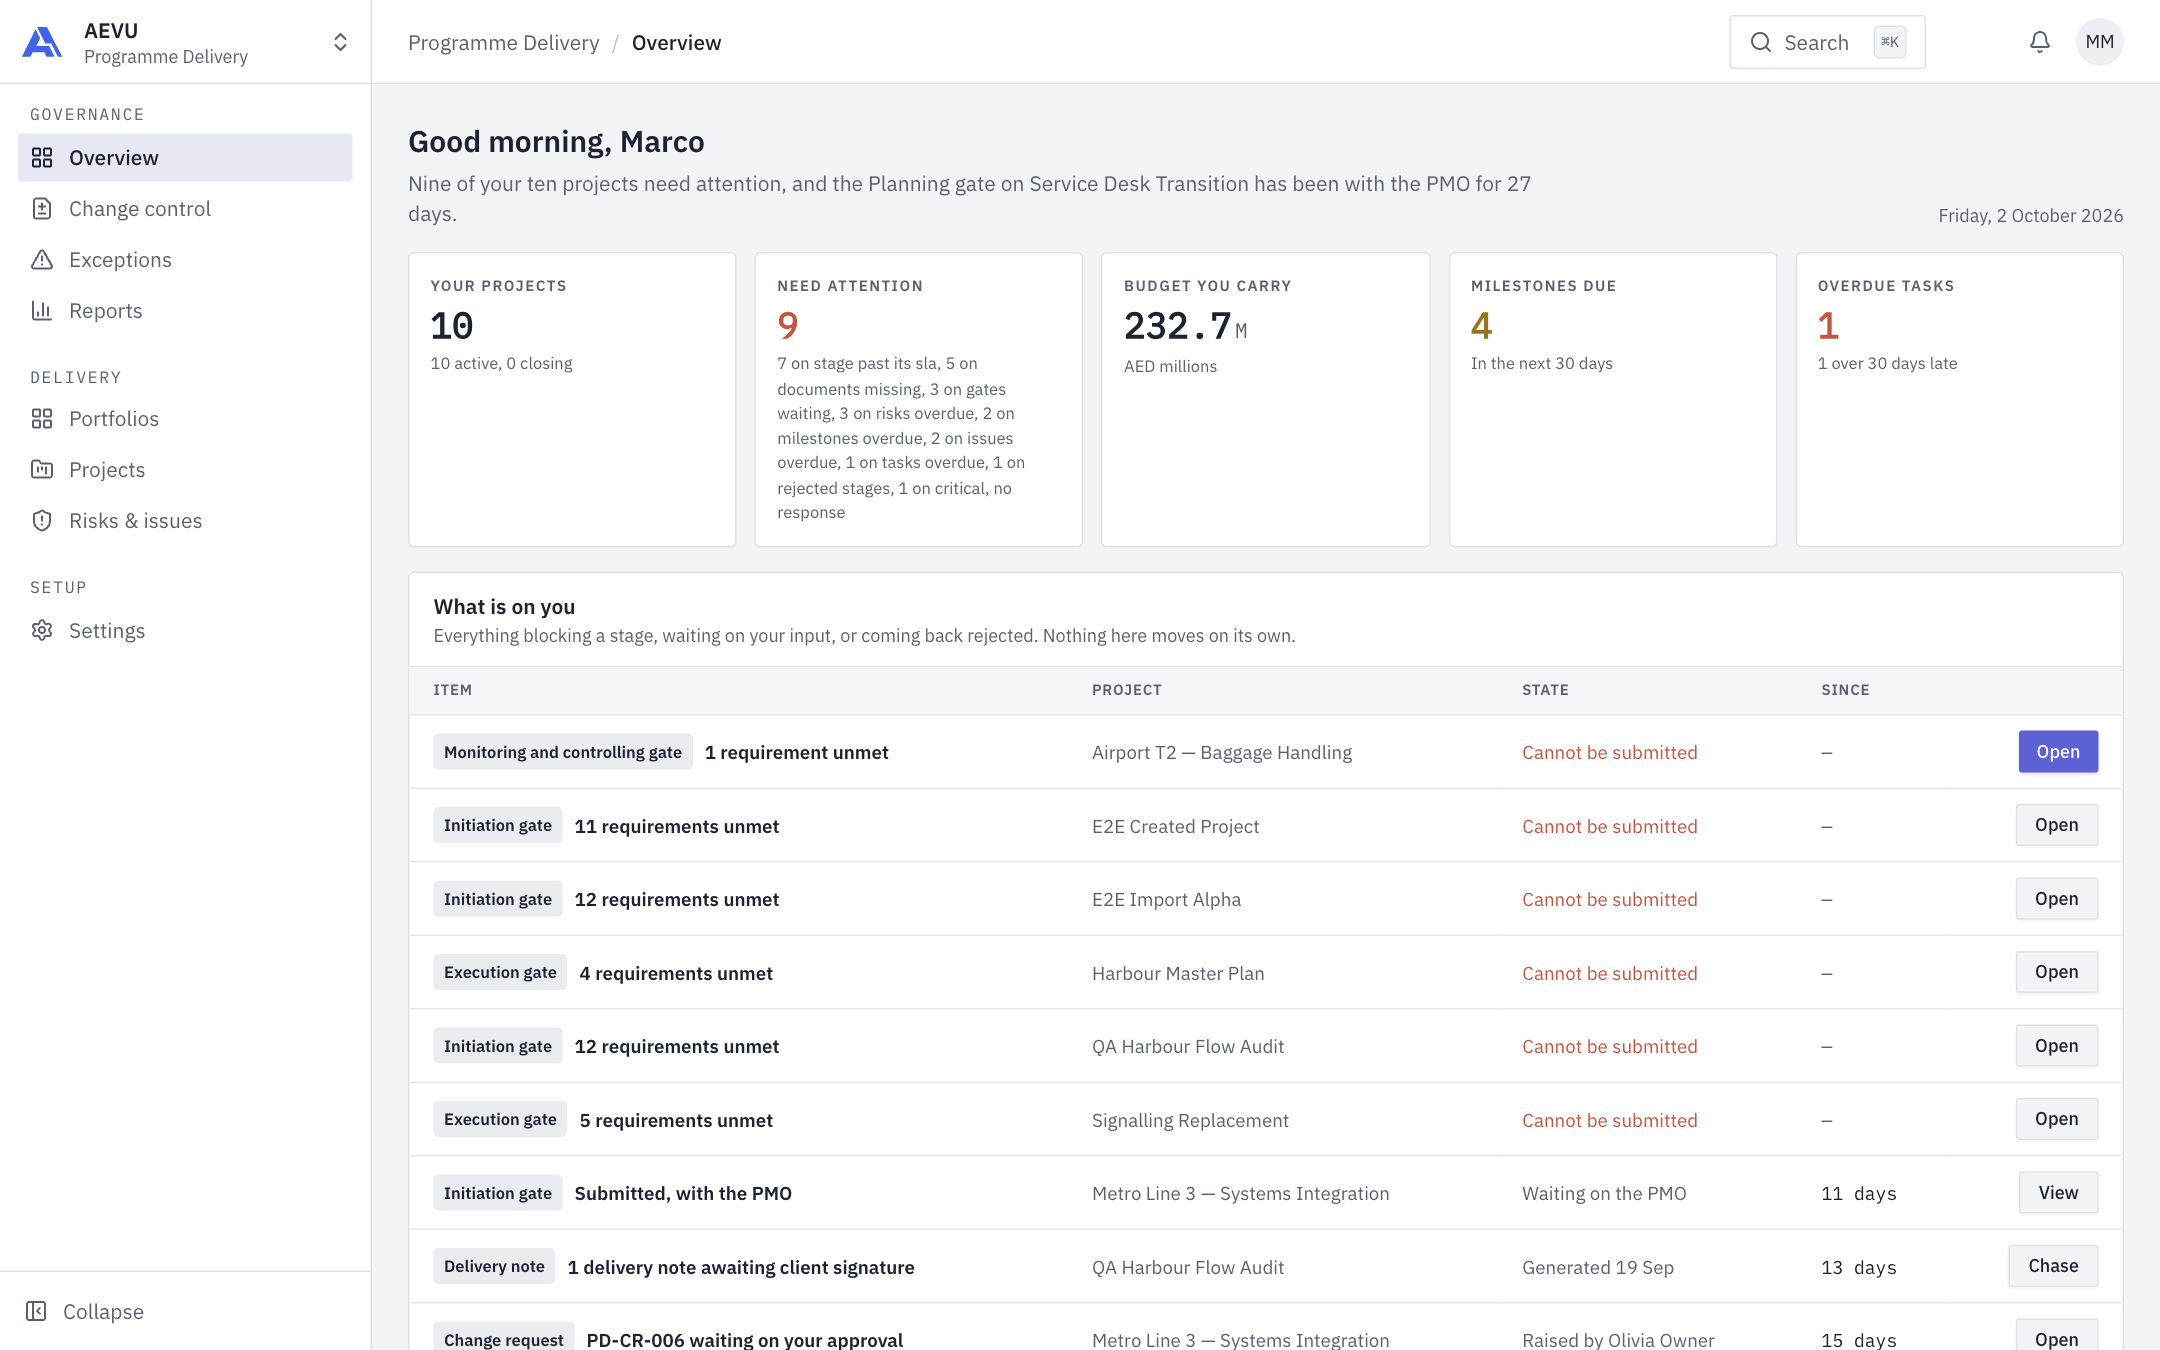The width and height of the screenshot is (2160, 1350).
Task: Click Harbour Master Plan project name
Action: (1178, 973)
